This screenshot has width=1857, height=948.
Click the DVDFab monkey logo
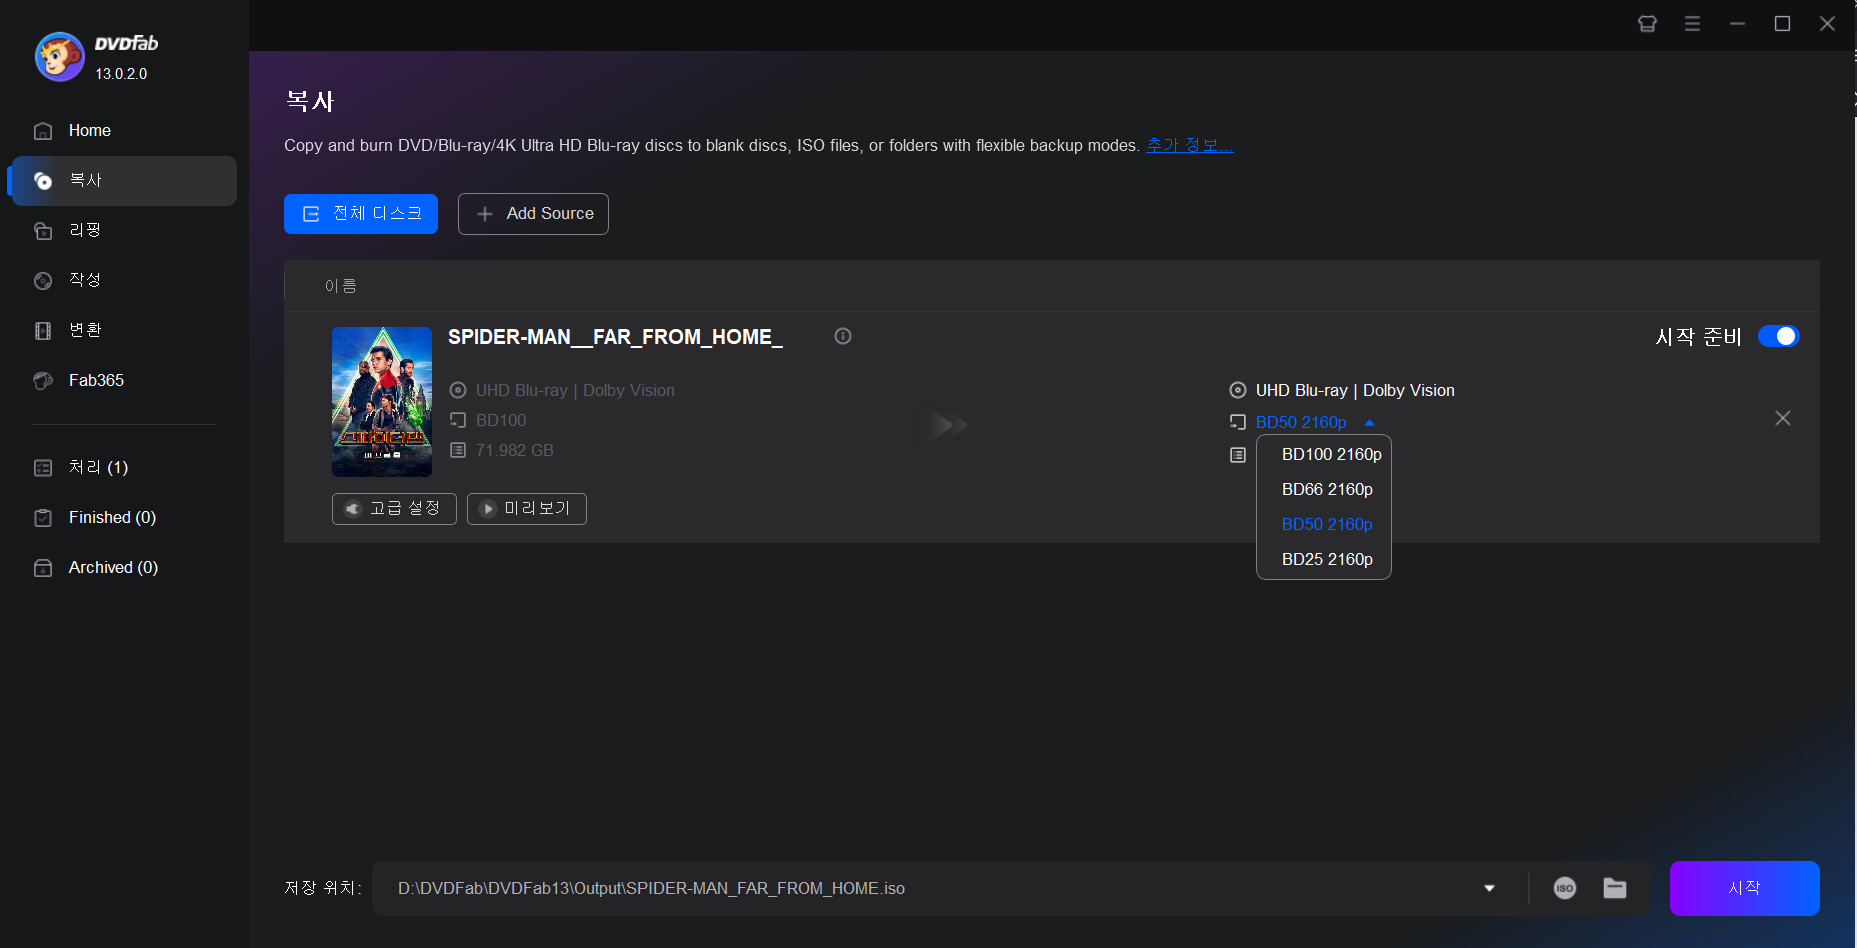[60, 57]
